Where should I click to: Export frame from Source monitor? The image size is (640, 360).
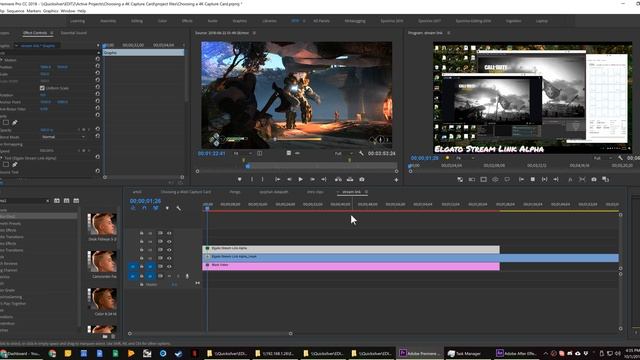click(x=362, y=179)
